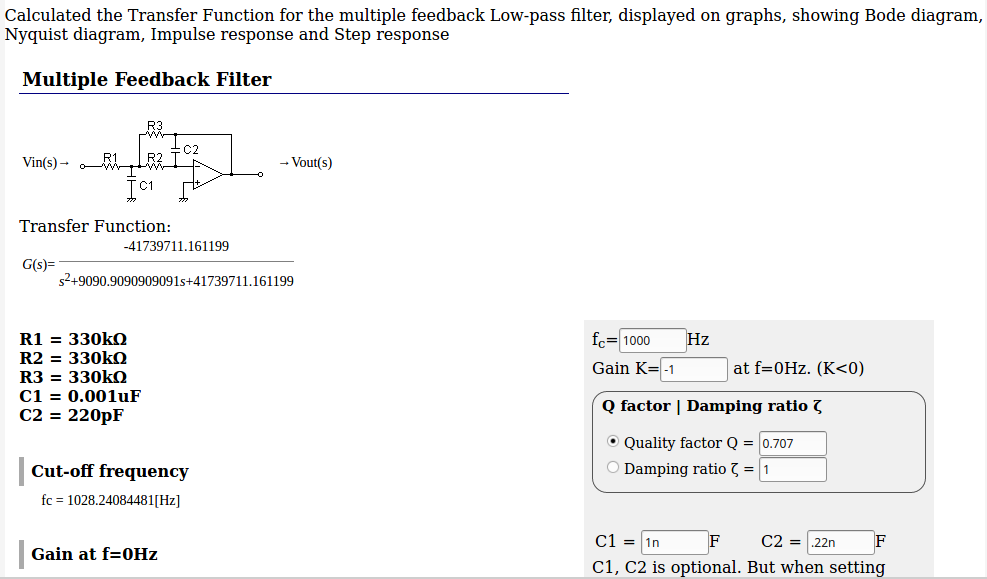Click the Cut-off frequency section heading

pos(110,471)
